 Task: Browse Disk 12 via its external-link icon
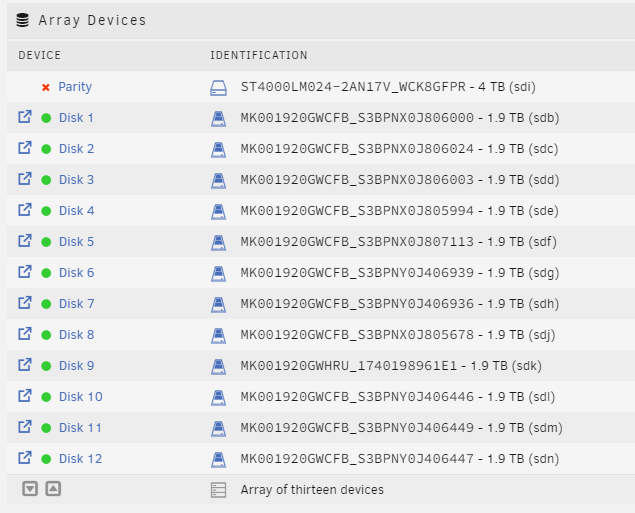point(25,457)
